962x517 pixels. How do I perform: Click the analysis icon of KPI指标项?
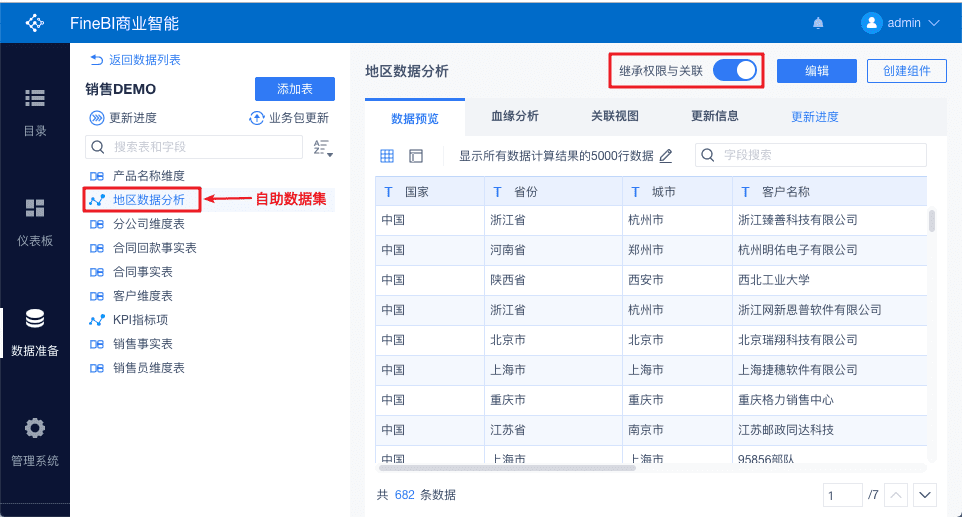coord(97,320)
